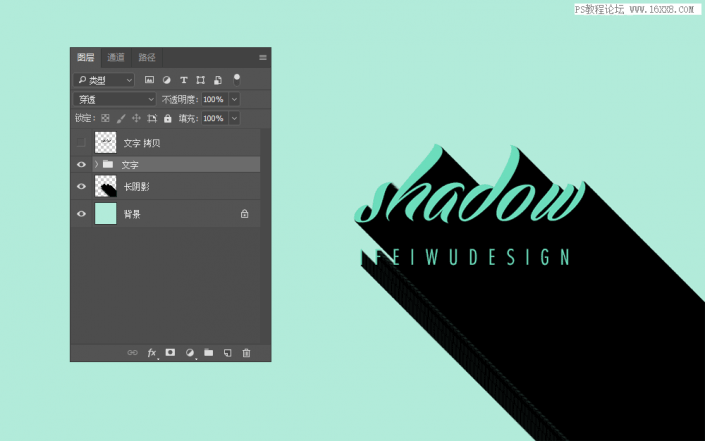Screen dimensions: 705x441
Task: Click the Layers panel scrollbar
Action: pyautogui.click(x=265, y=236)
